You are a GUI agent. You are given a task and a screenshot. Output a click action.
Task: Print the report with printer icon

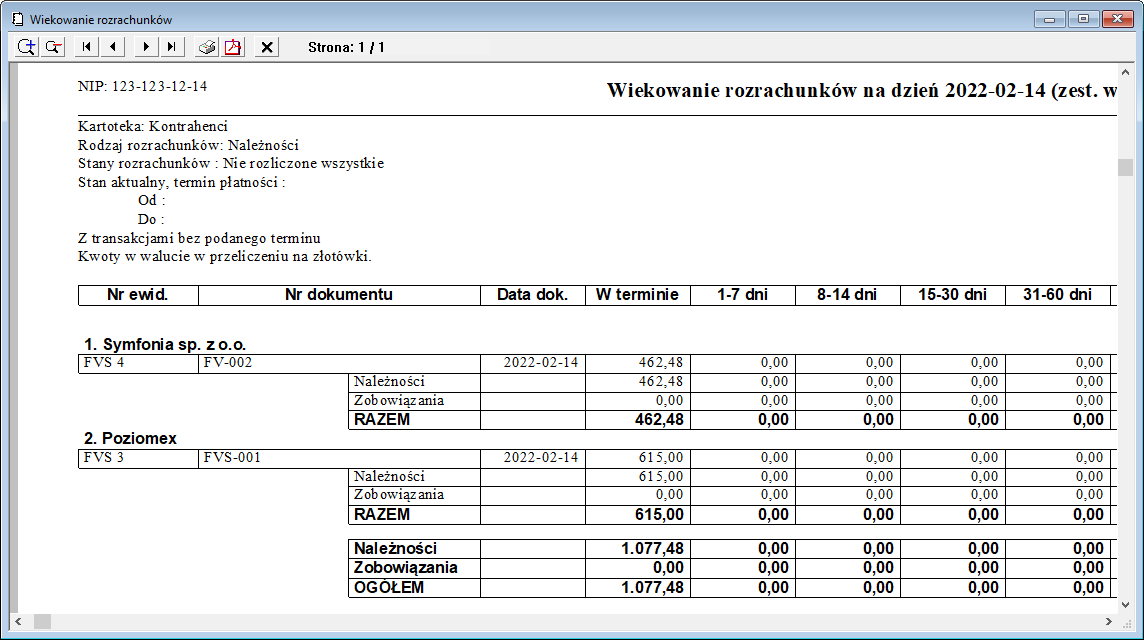207,47
